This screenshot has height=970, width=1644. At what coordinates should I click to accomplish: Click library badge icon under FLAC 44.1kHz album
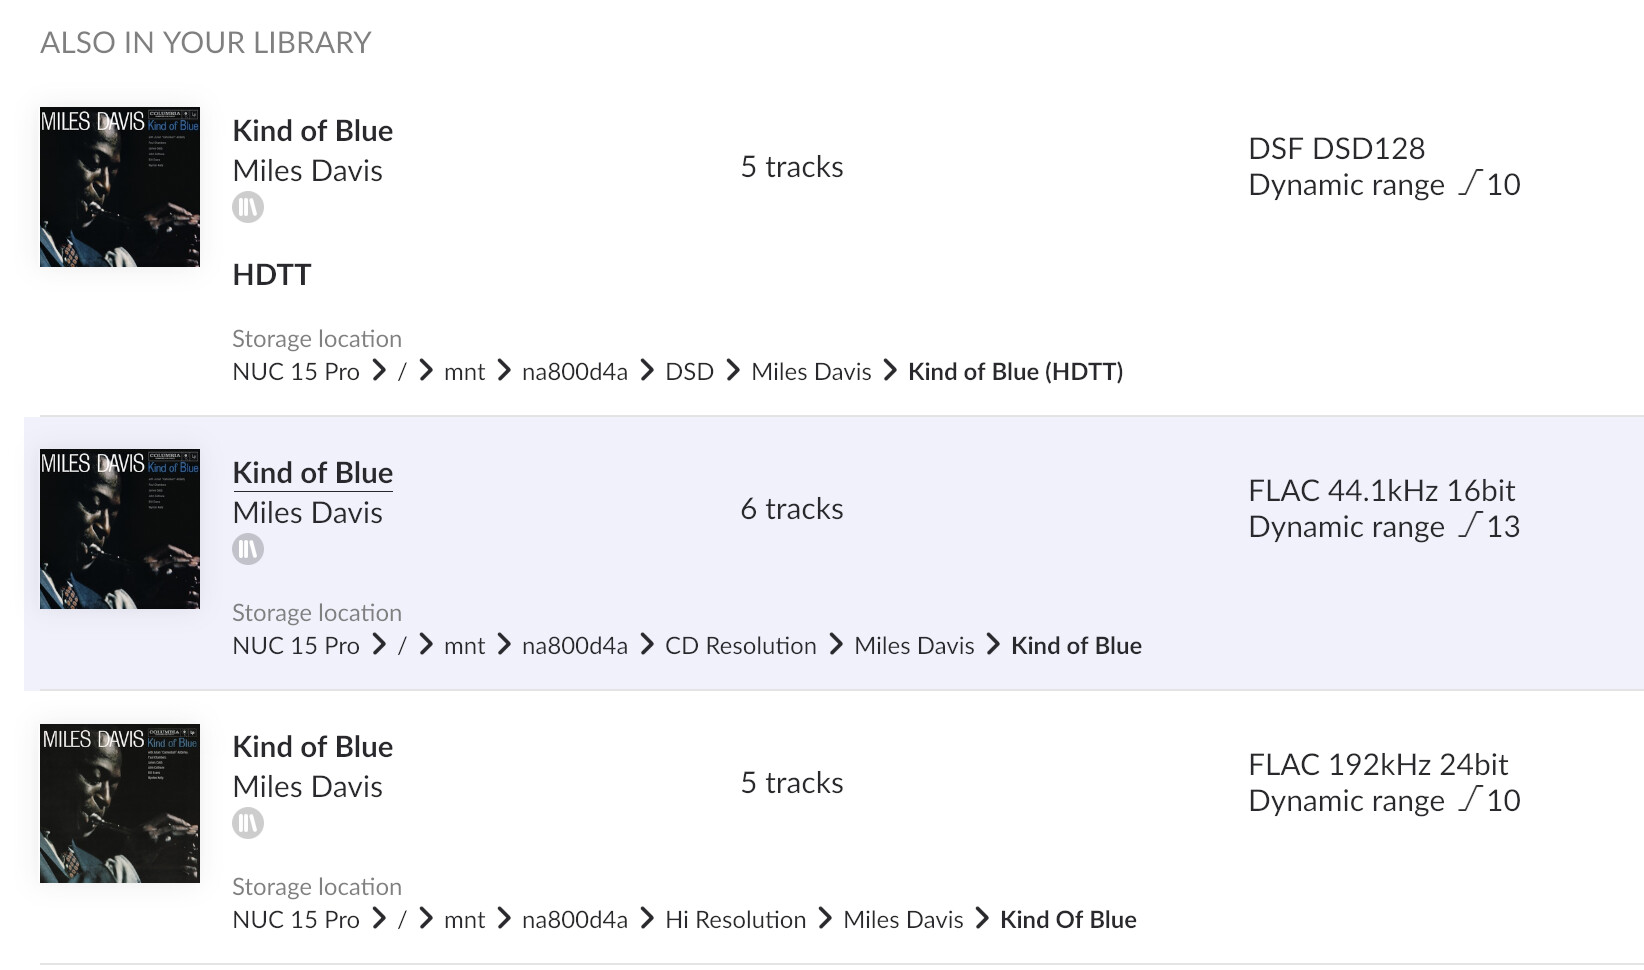click(x=248, y=549)
